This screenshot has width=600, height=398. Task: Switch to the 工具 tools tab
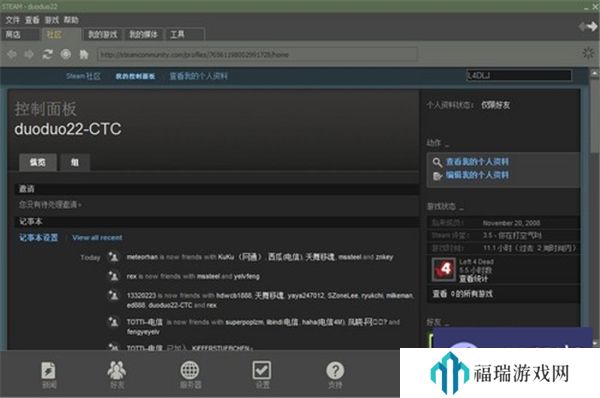(x=185, y=34)
